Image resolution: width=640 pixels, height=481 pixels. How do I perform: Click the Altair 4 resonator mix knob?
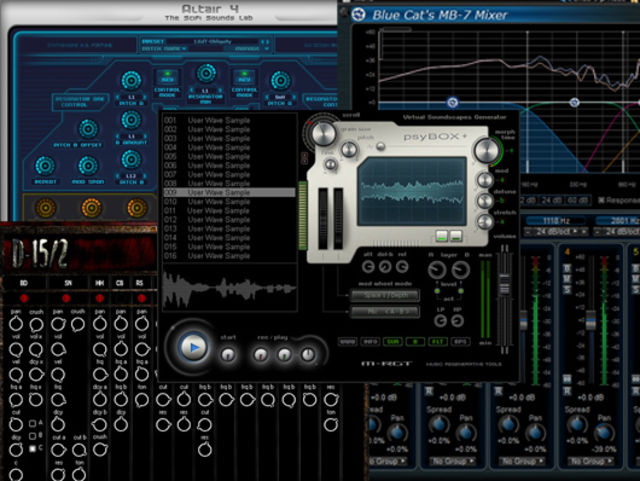[206, 74]
